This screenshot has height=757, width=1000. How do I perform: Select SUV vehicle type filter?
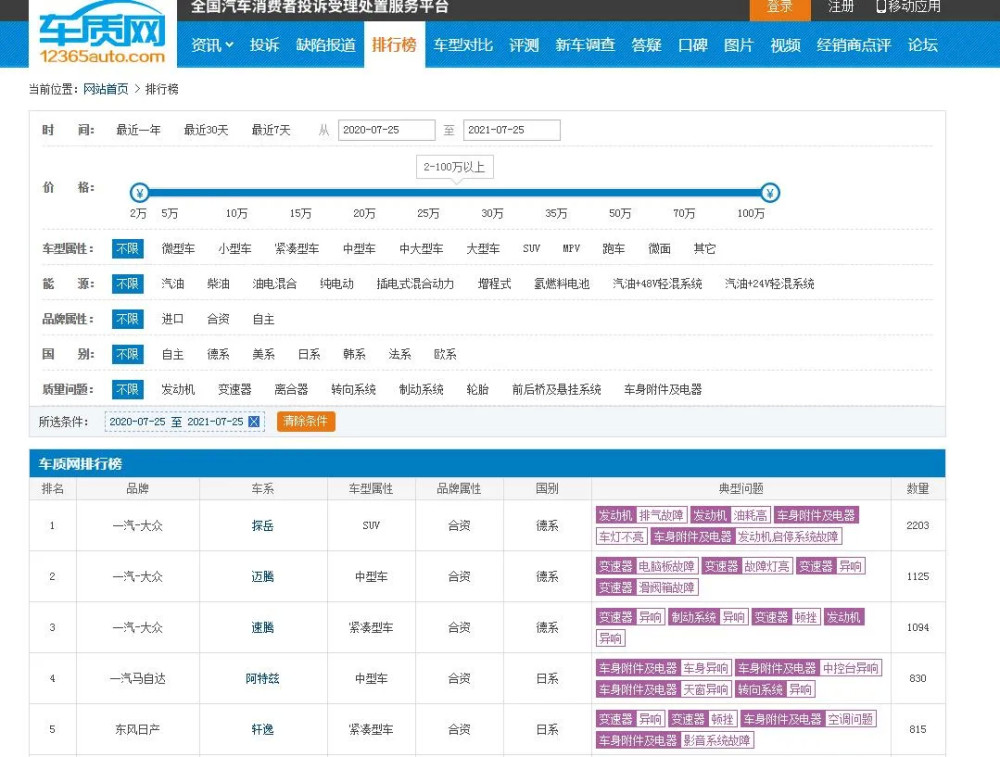tap(531, 249)
